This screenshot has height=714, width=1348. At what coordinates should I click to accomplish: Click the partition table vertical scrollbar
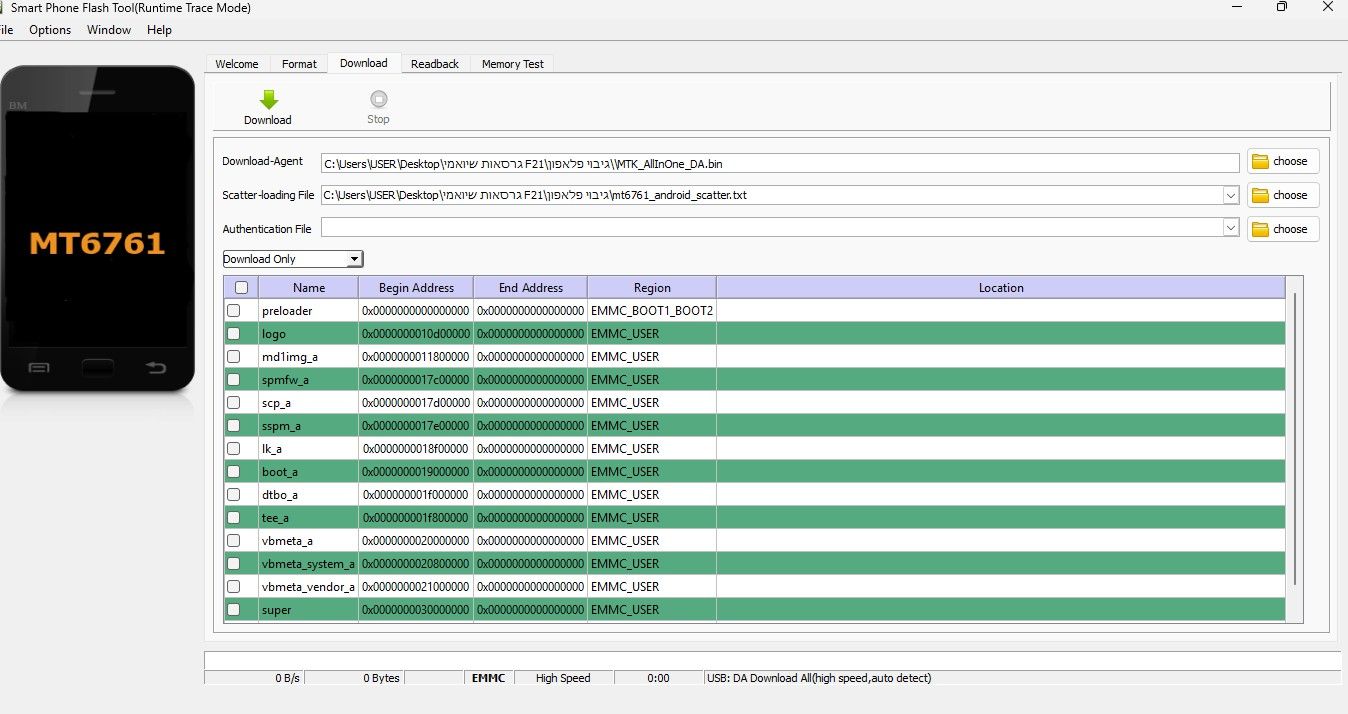pyautogui.click(x=1295, y=439)
